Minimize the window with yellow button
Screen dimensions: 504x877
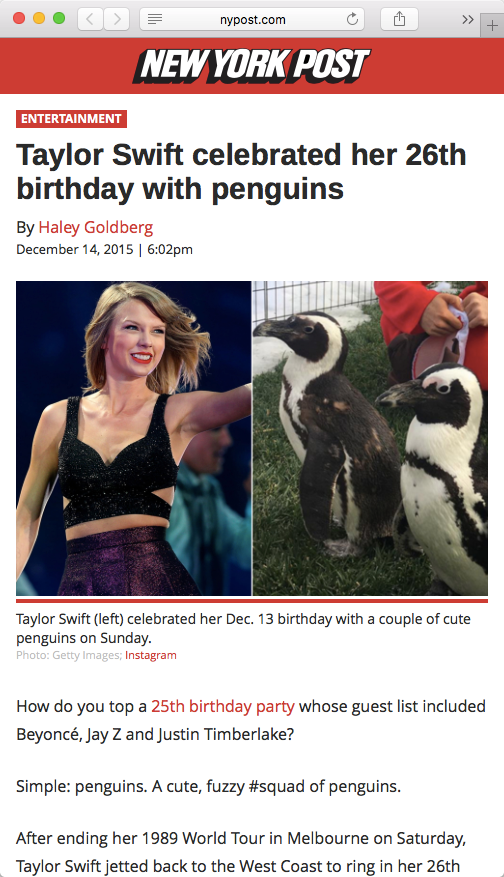point(39,18)
